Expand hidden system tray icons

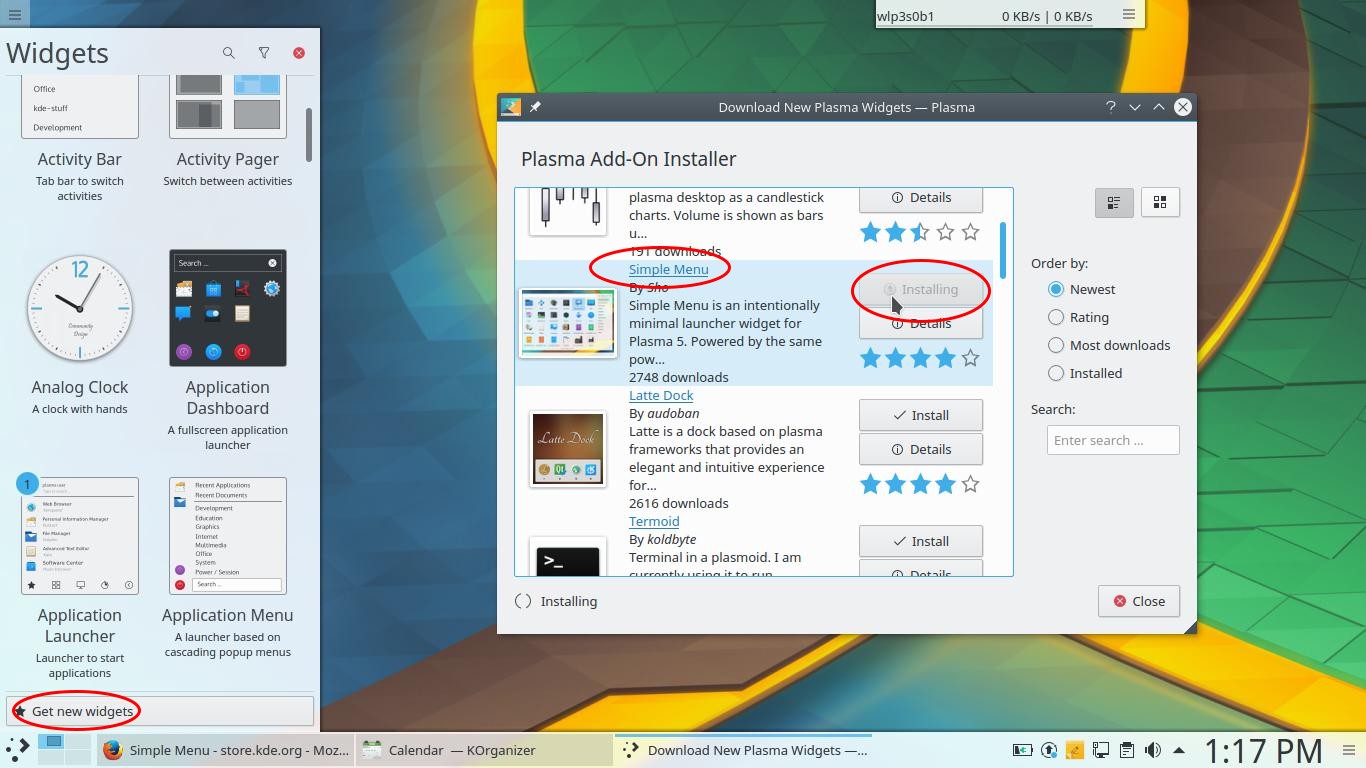click(1178, 750)
